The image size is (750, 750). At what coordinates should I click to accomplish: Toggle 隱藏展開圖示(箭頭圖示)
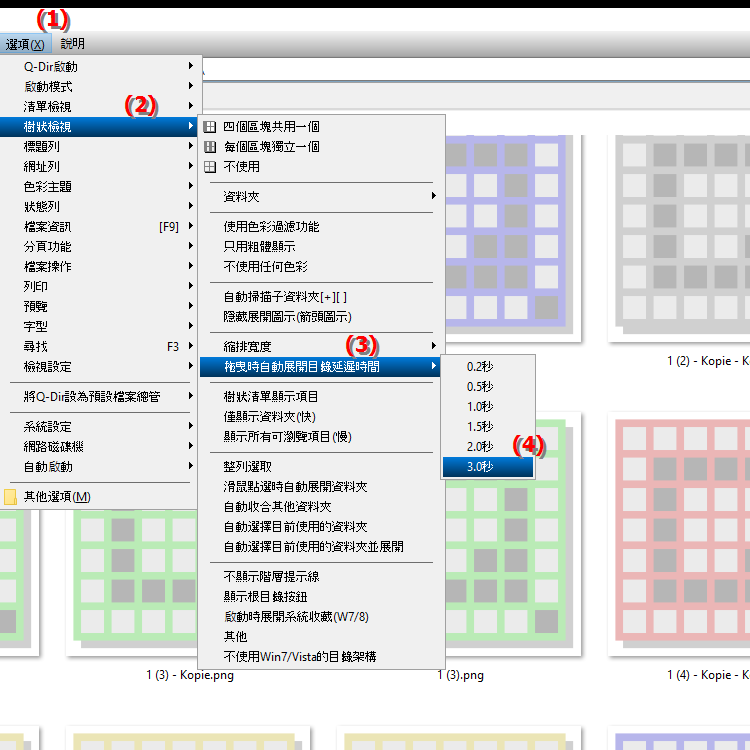(x=322, y=317)
